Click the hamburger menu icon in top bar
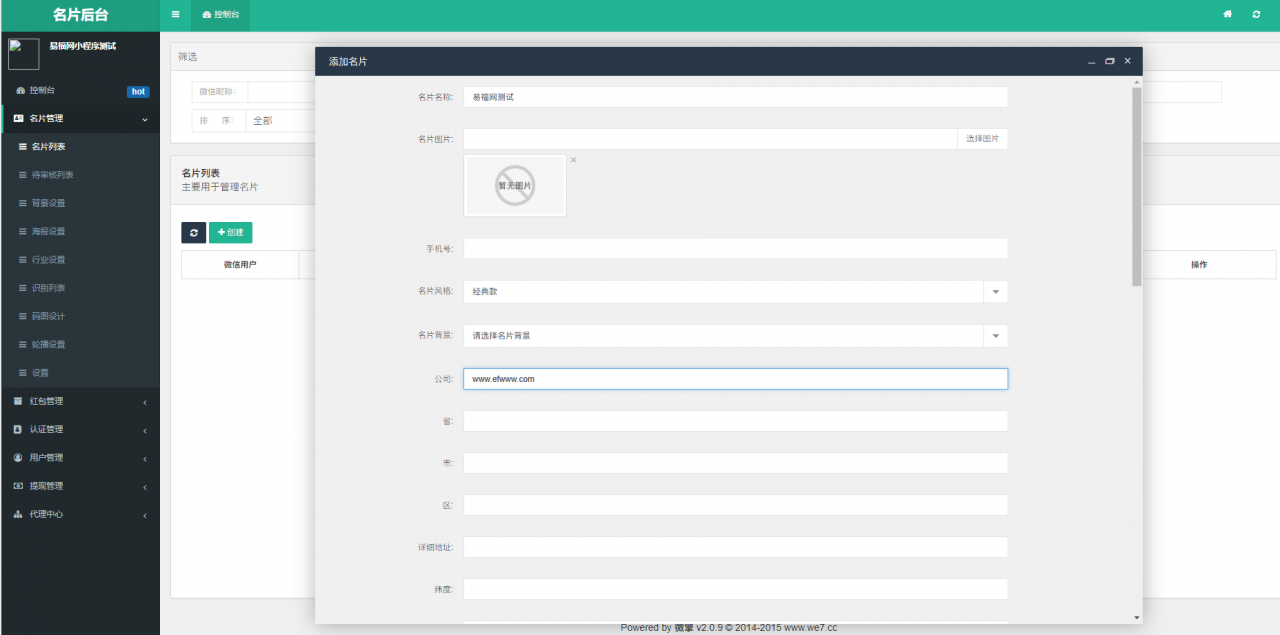This screenshot has width=1280, height=635. [x=175, y=15]
